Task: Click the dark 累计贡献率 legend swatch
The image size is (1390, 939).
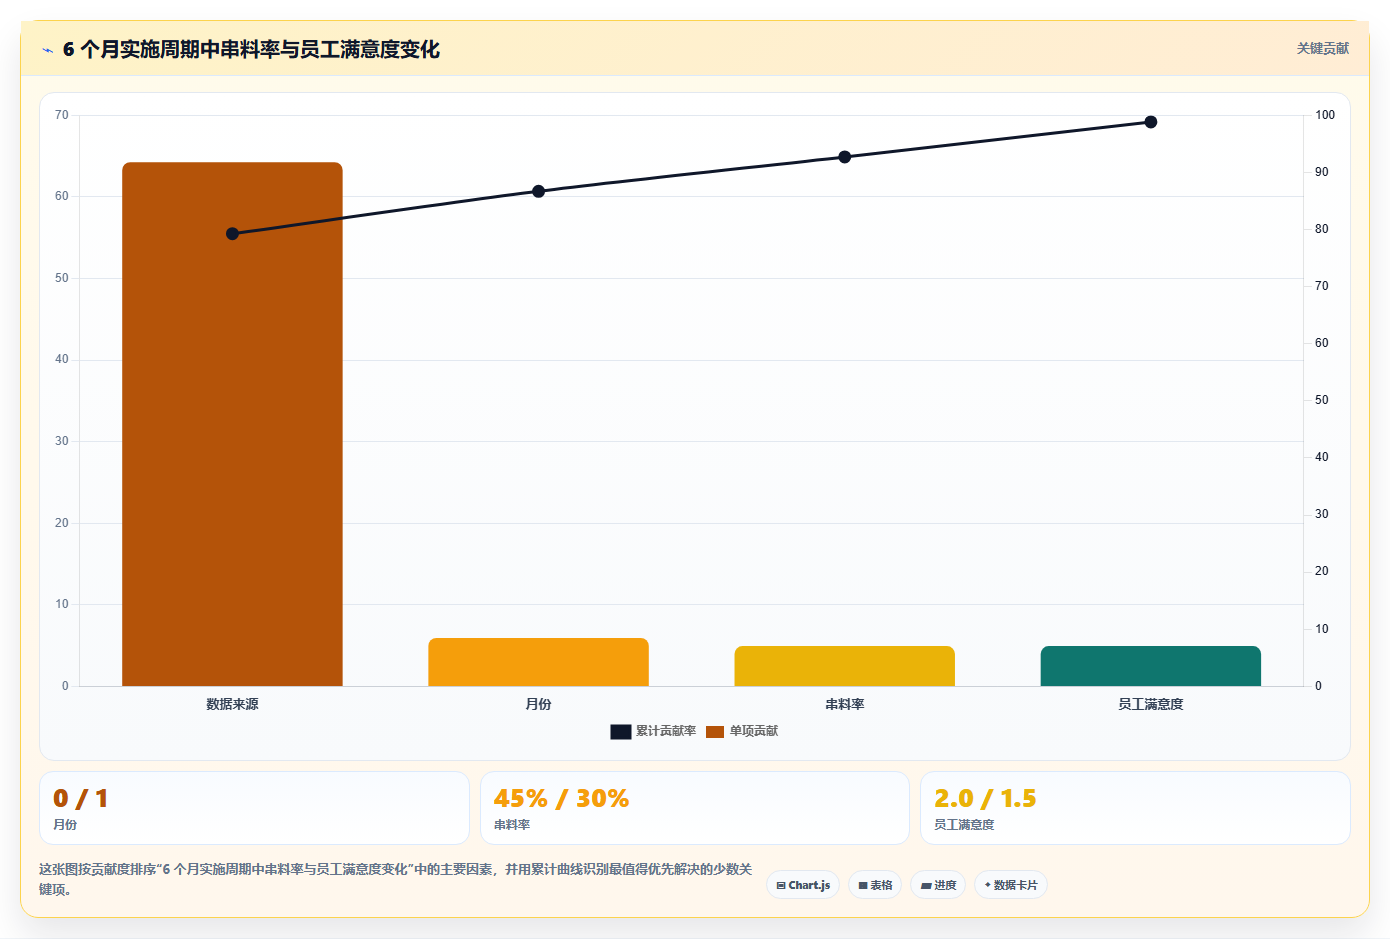Action: (620, 732)
